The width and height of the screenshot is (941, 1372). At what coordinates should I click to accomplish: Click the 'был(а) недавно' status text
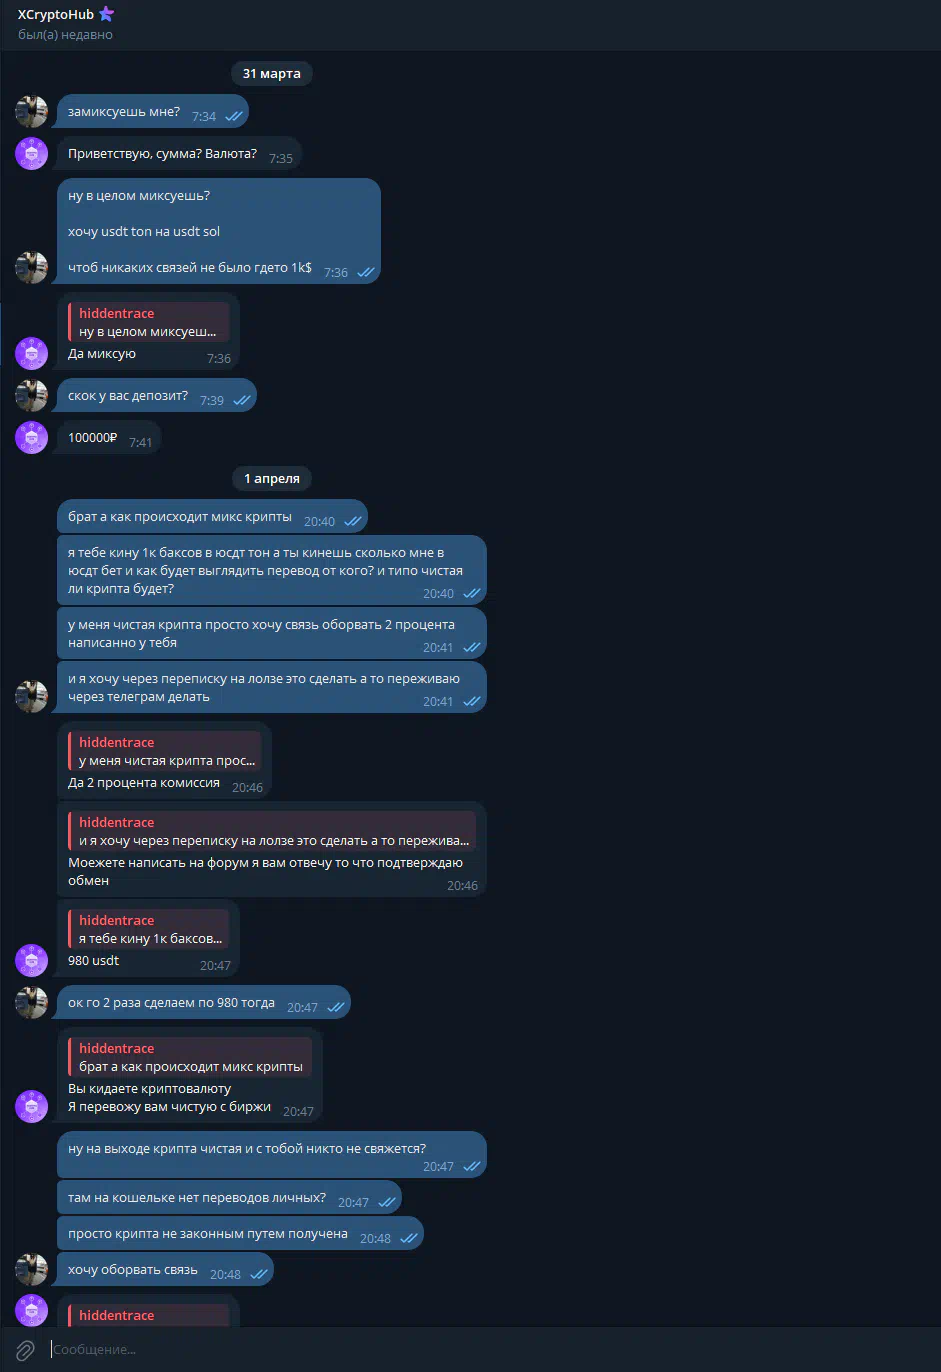[x=65, y=35]
